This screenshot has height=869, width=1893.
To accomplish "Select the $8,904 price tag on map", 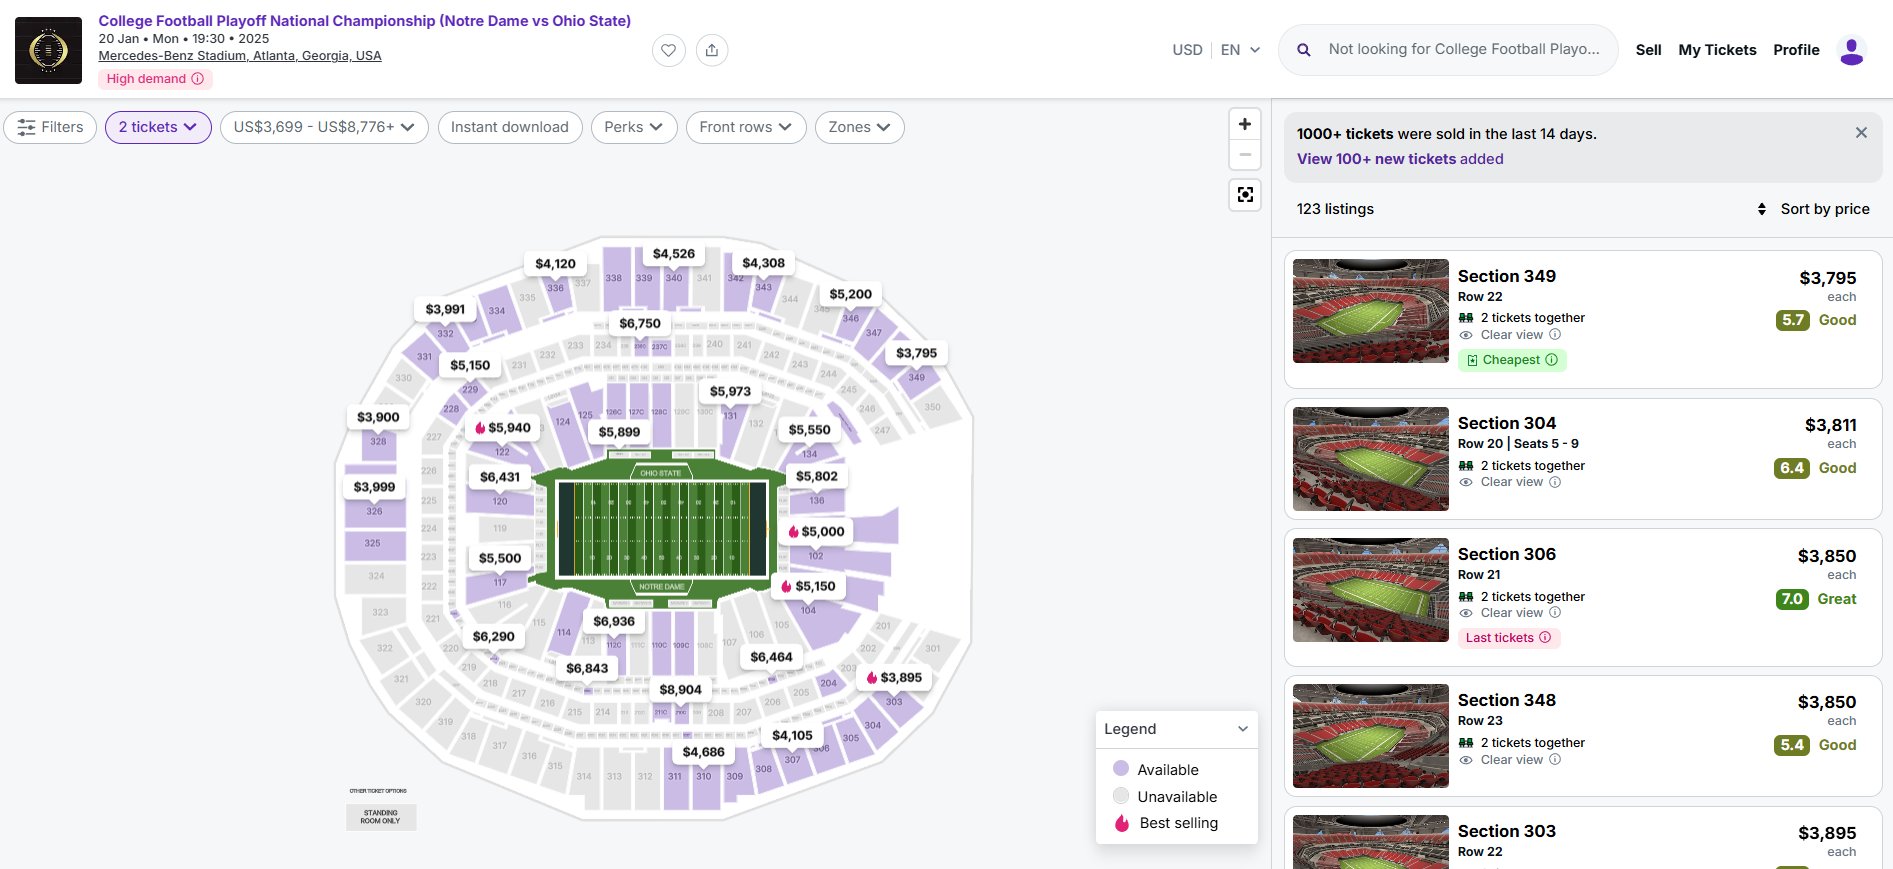I will click(681, 690).
